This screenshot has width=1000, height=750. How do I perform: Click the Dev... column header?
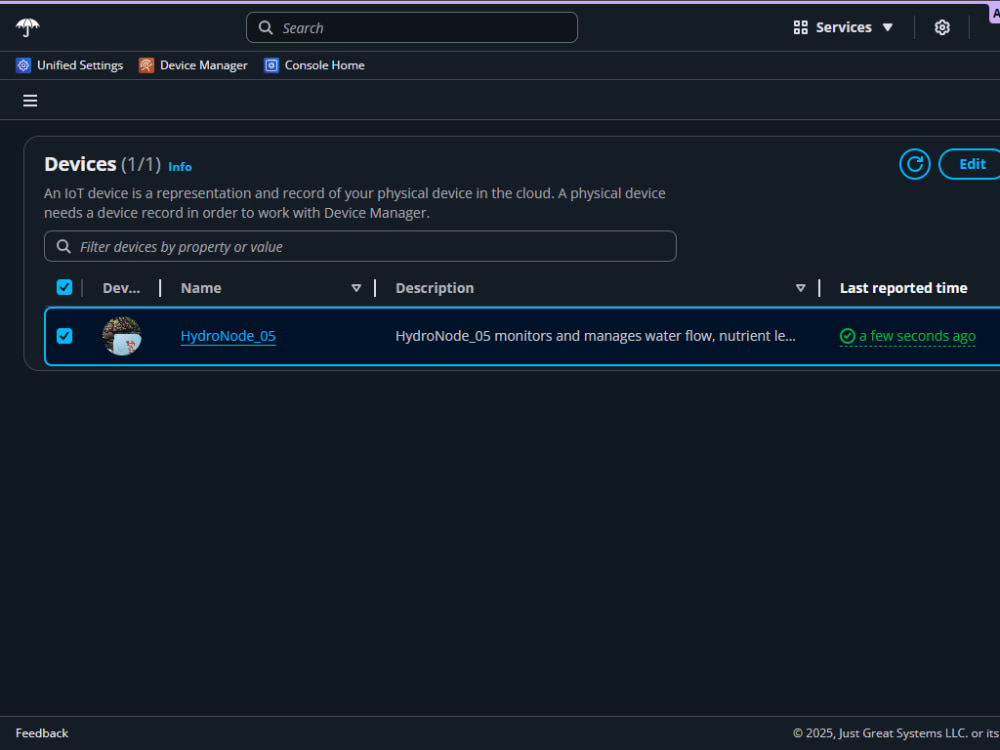(121, 288)
